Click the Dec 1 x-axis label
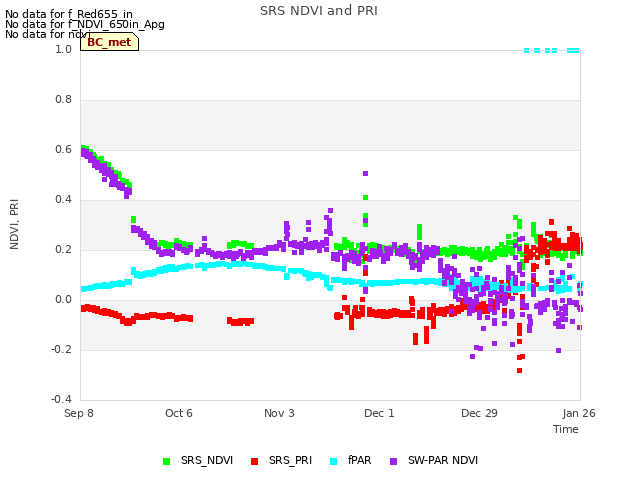 click(379, 413)
